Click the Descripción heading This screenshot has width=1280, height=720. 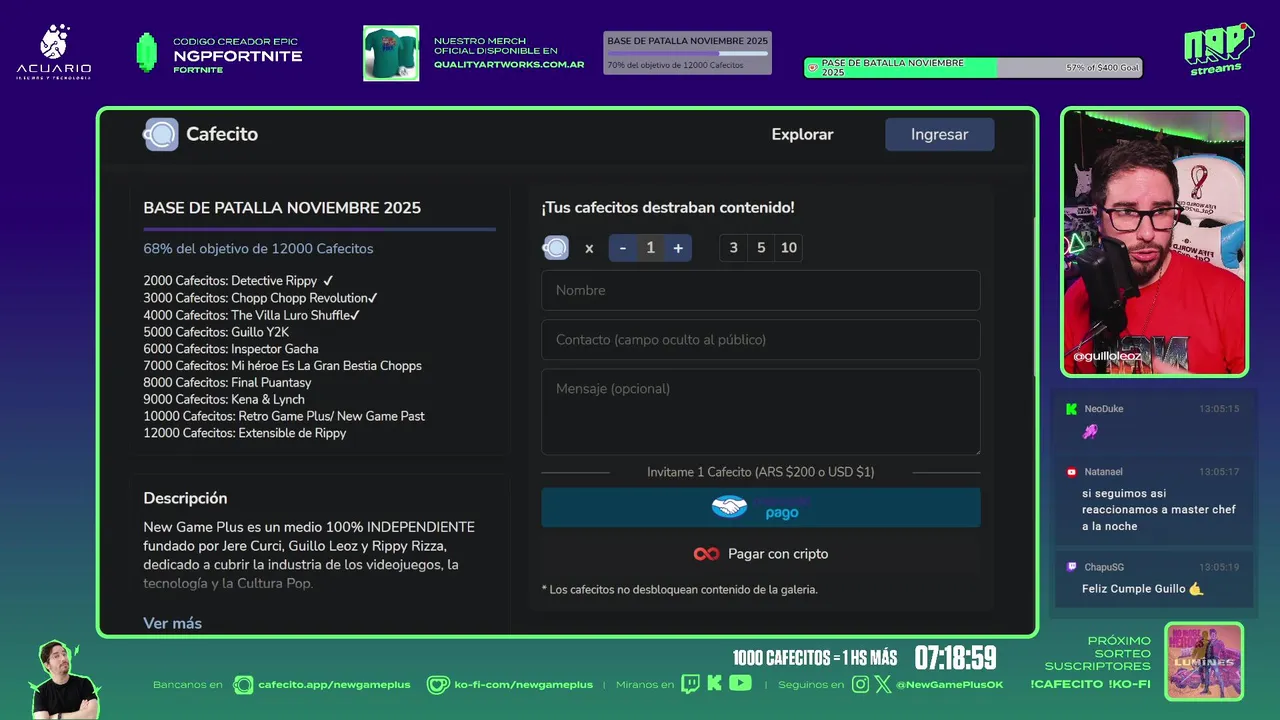tap(185, 498)
